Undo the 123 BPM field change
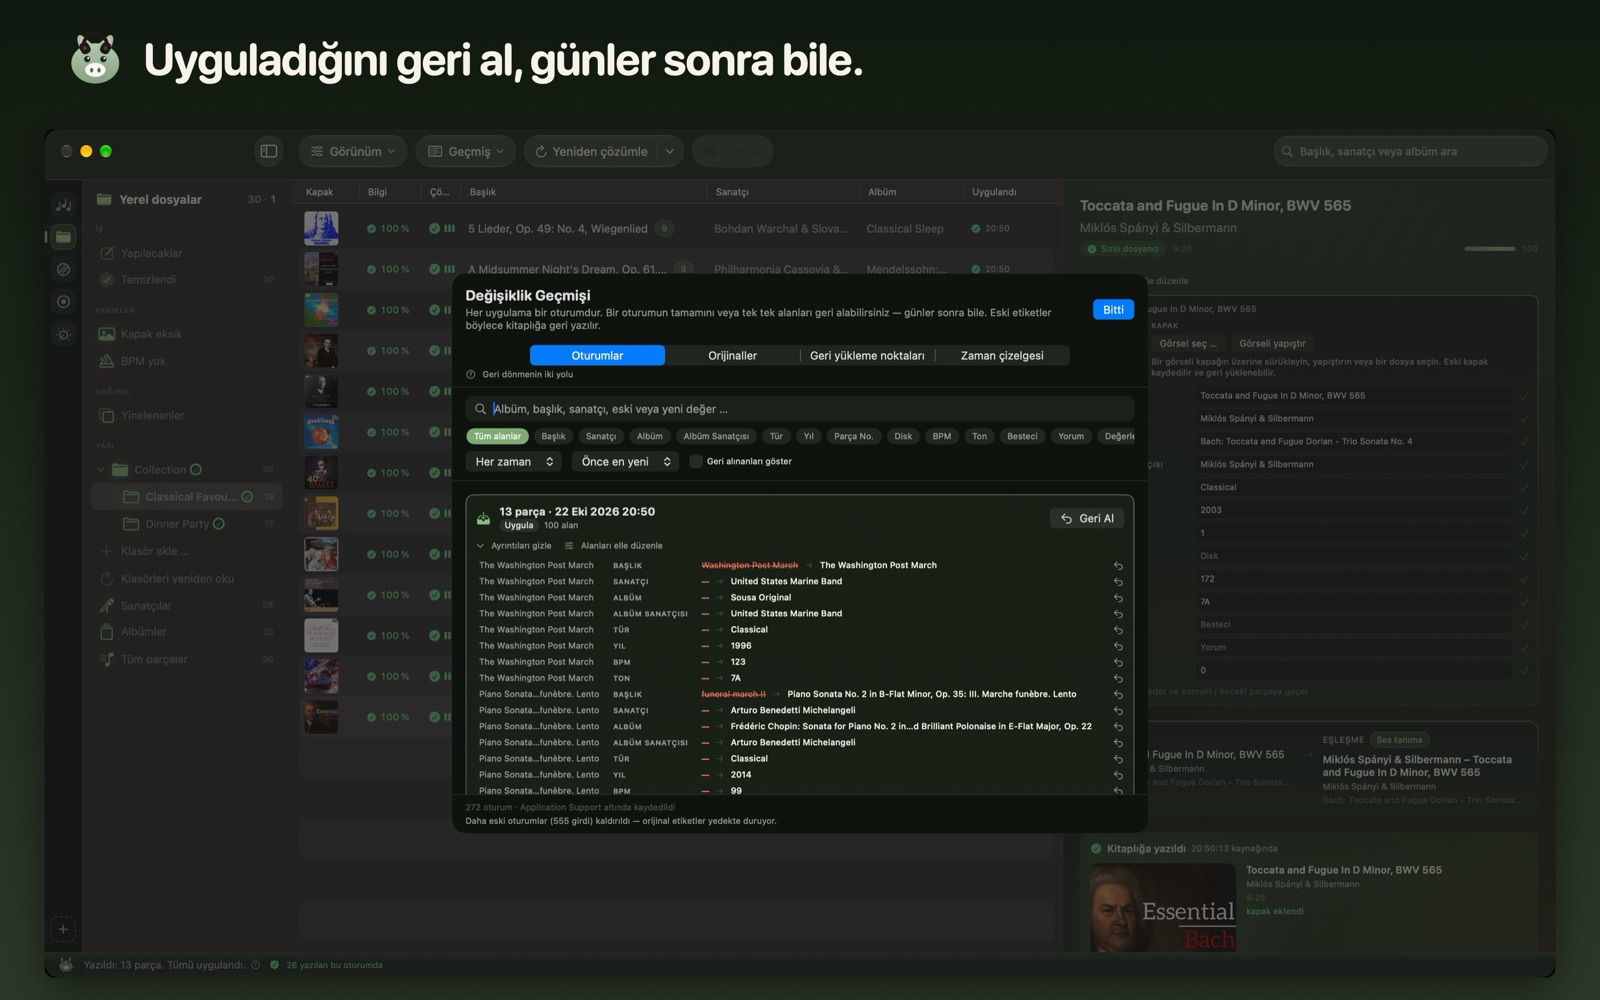This screenshot has height=1000, width=1600. point(1118,662)
